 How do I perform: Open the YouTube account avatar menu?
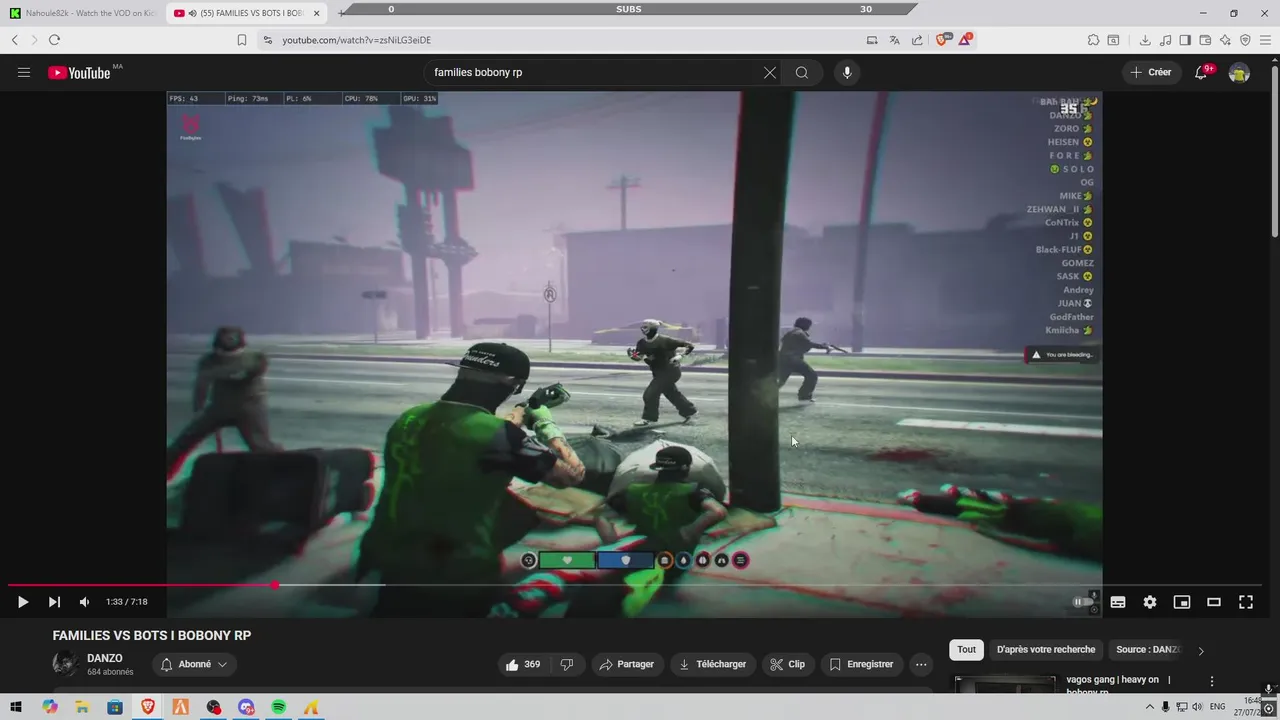coord(1239,72)
